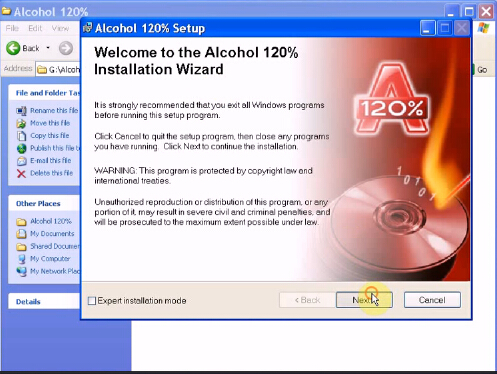Click the red X Delete this file icon
Viewport: 497px width, 374px height.
coord(21,173)
